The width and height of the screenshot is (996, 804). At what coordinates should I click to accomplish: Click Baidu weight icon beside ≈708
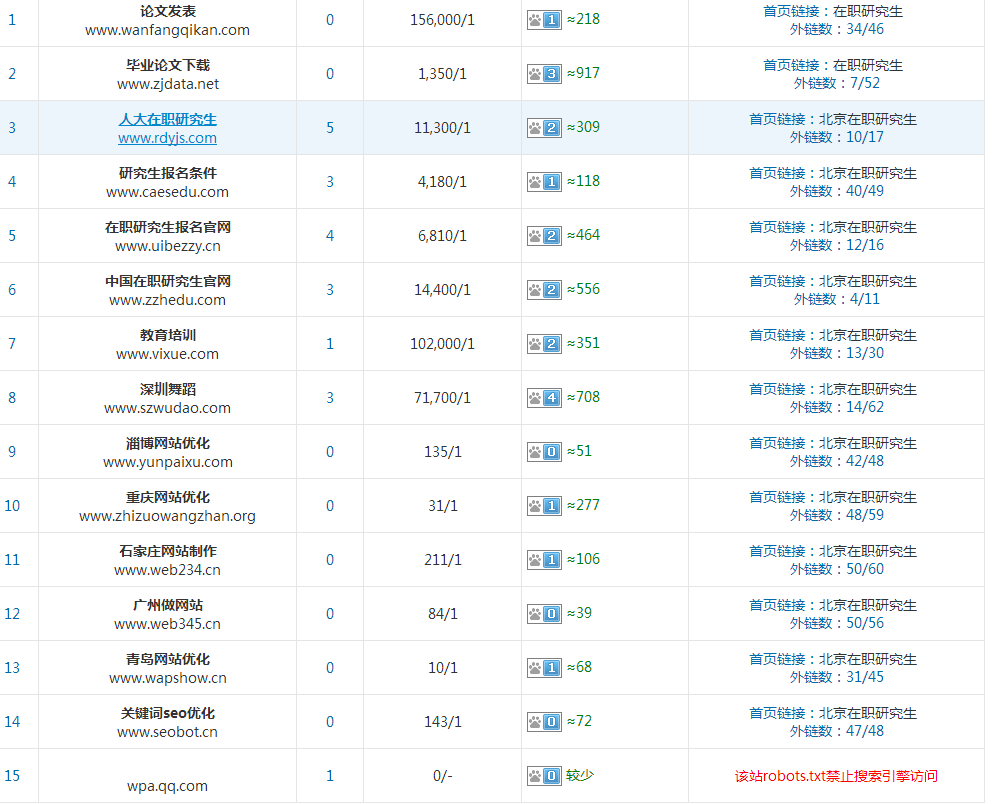click(x=544, y=398)
